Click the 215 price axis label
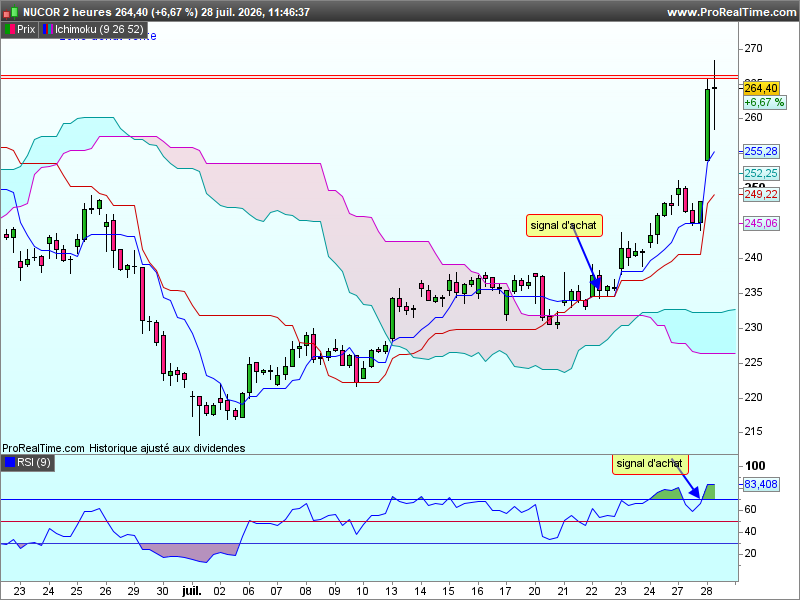Screen dimensions: 800x600 pyautogui.click(x=753, y=432)
